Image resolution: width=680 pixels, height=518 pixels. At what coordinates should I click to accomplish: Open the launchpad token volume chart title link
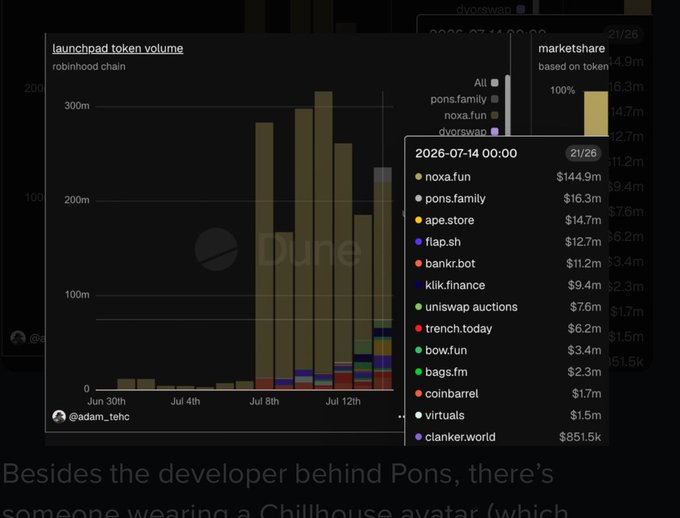click(118, 49)
